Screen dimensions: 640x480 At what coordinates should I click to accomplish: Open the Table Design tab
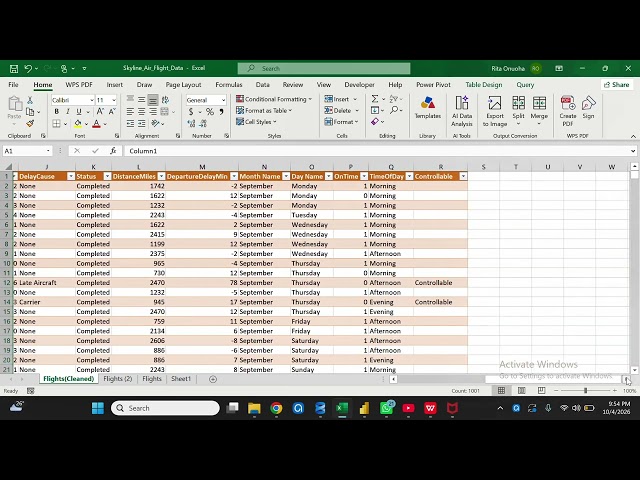[484, 85]
